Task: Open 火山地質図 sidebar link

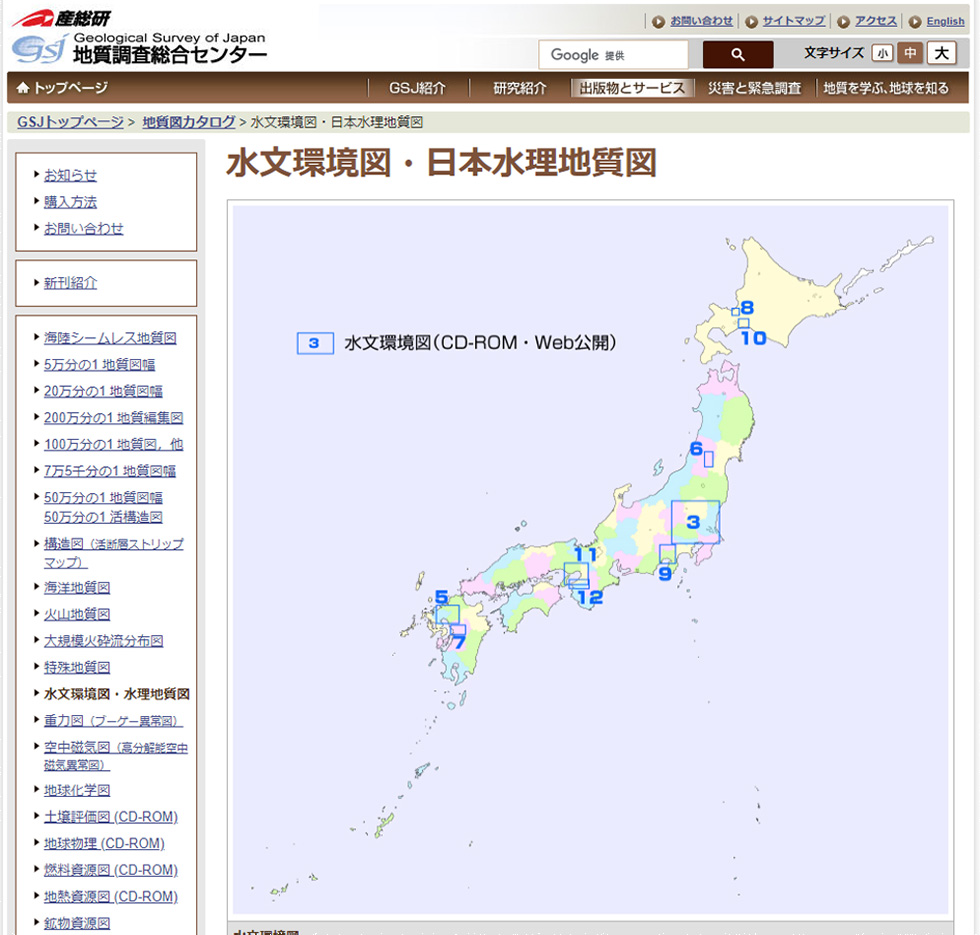Action: click(x=77, y=614)
